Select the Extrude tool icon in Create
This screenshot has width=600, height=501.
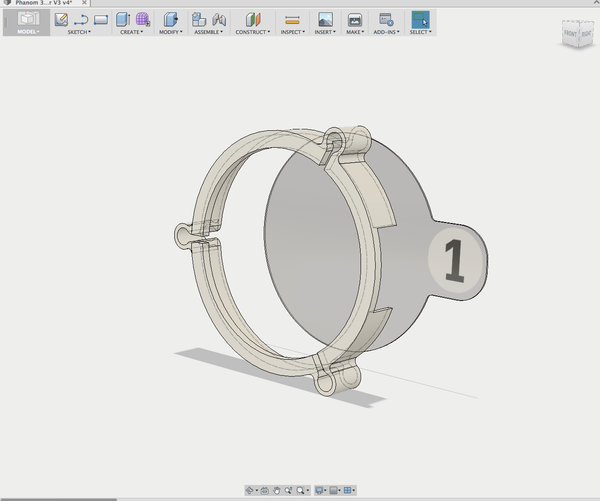[x=123, y=19]
